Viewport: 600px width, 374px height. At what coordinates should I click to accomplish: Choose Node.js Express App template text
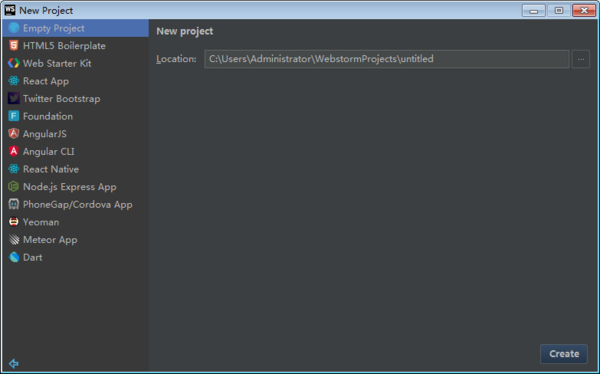[x=70, y=187]
